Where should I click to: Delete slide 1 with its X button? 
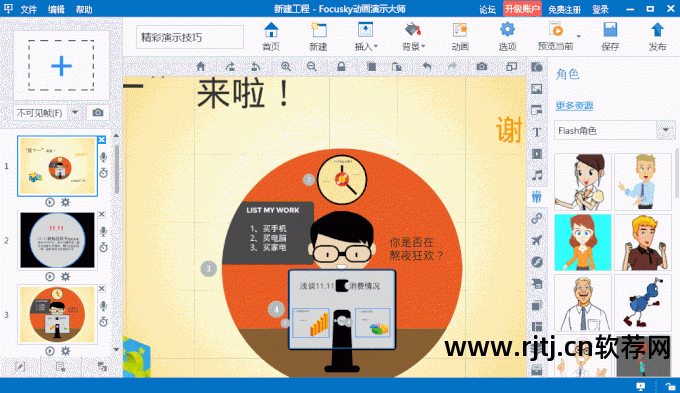point(101,139)
